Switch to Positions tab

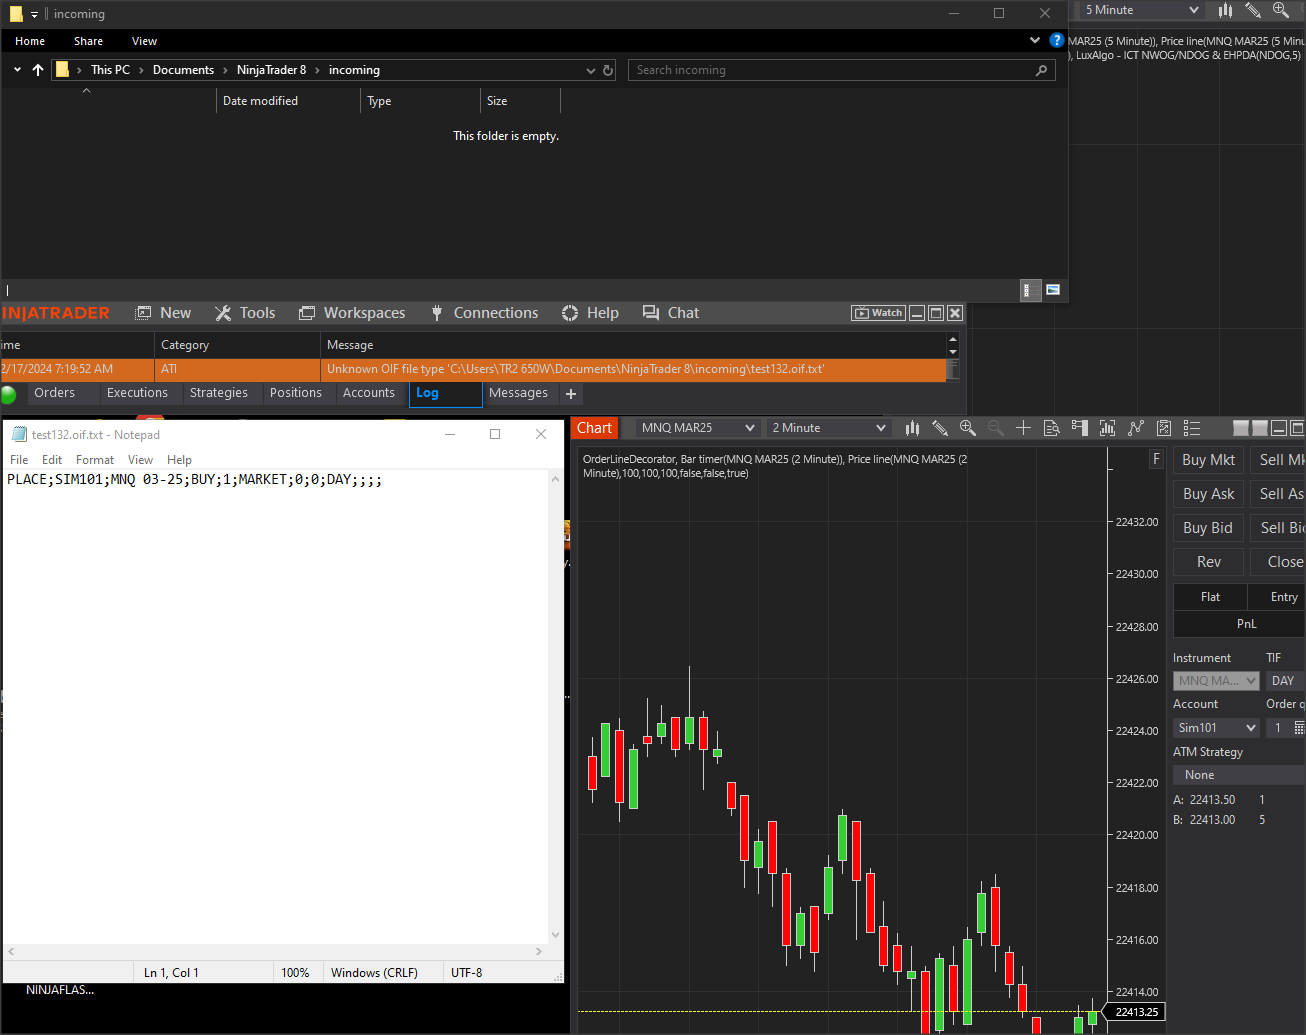click(x=296, y=393)
